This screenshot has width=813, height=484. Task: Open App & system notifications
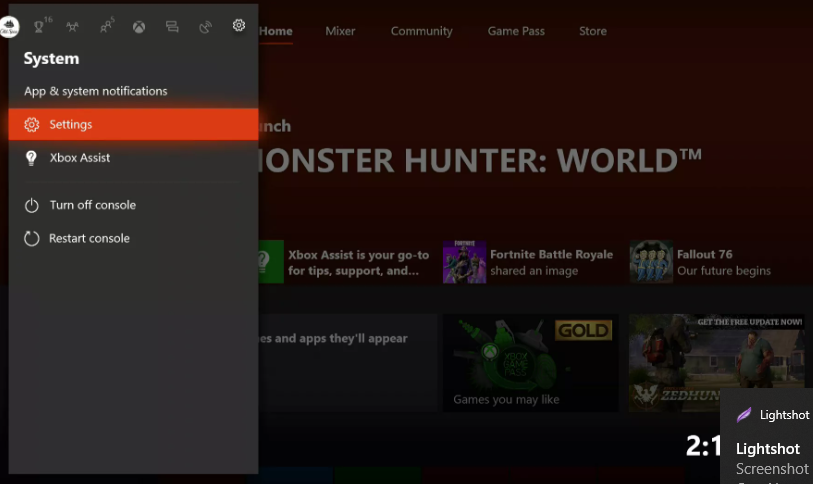point(95,91)
